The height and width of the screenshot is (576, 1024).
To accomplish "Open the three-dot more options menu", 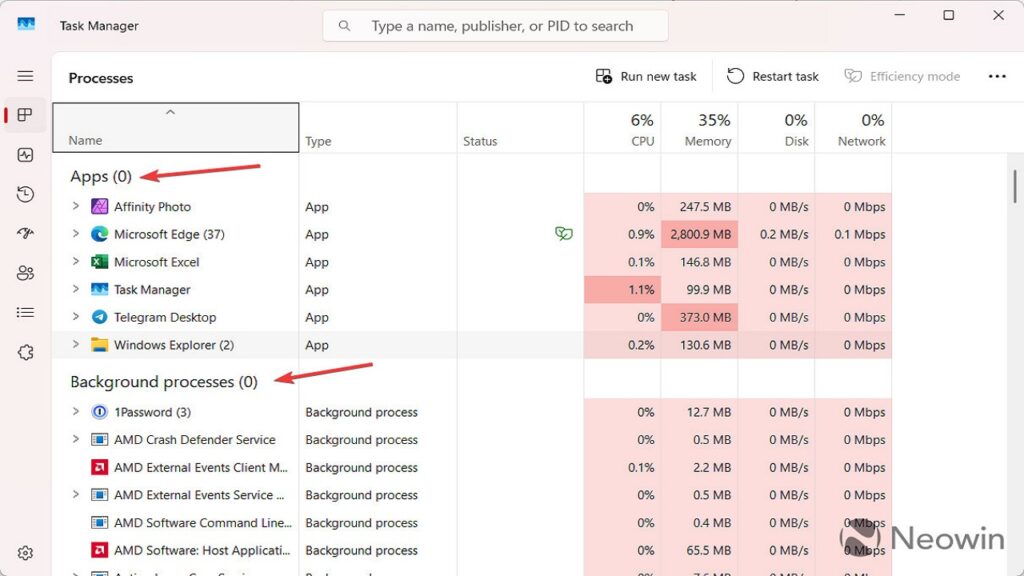I will [996, 76].
